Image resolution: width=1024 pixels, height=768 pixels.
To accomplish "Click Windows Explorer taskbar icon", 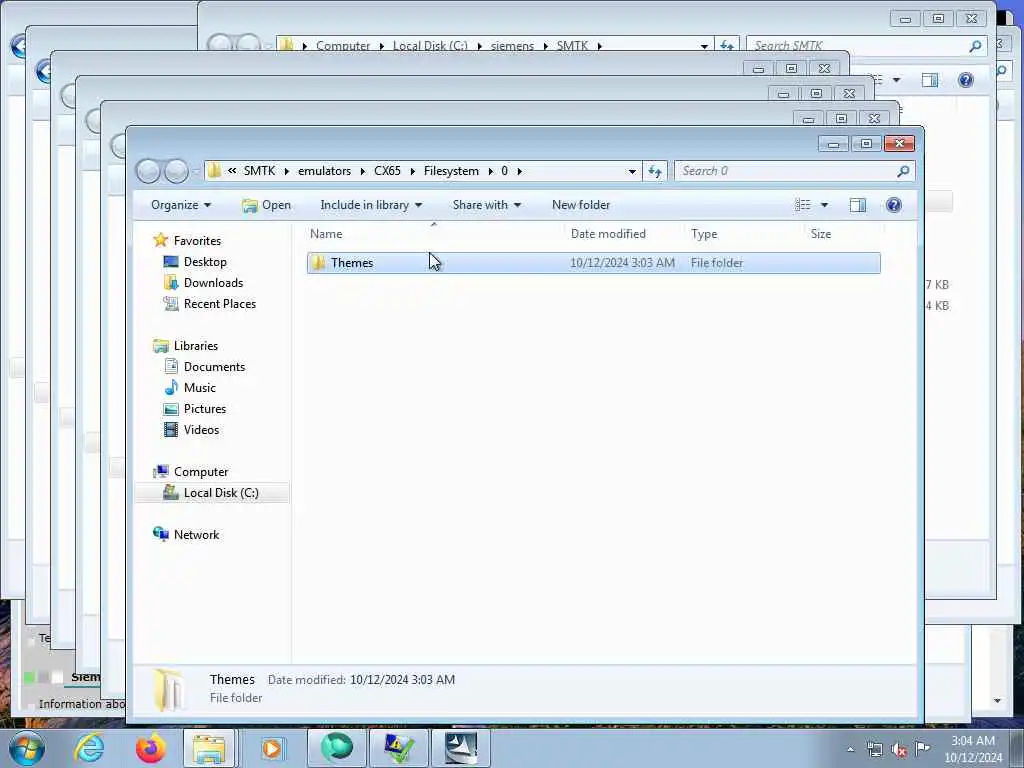I will click(209, 748).
